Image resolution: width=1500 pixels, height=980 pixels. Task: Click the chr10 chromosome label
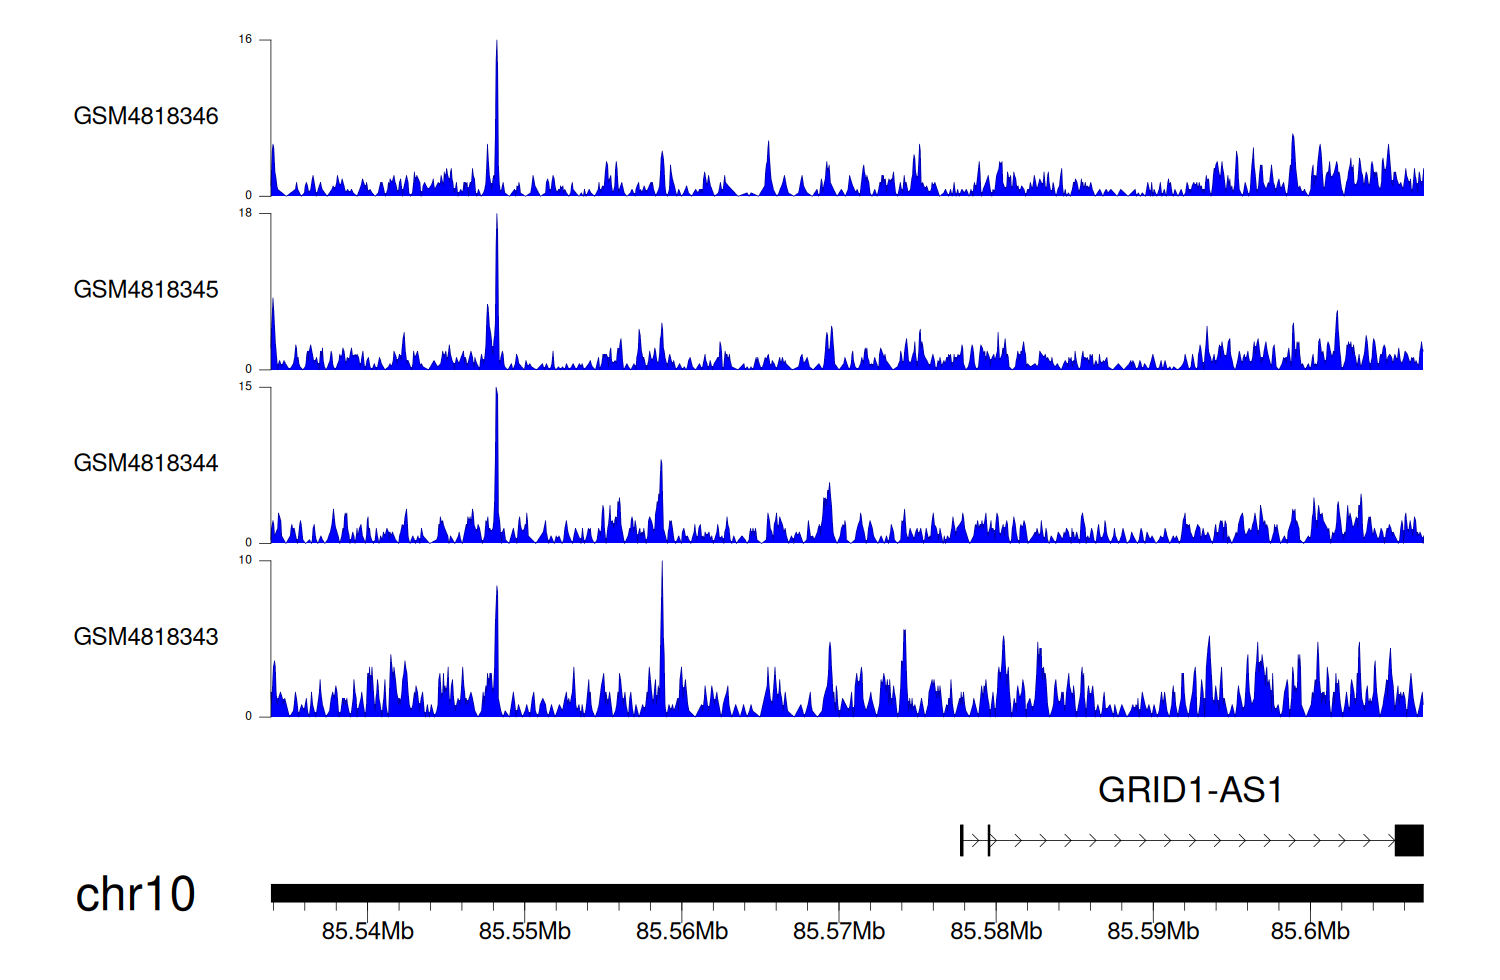tap(135, 894)
